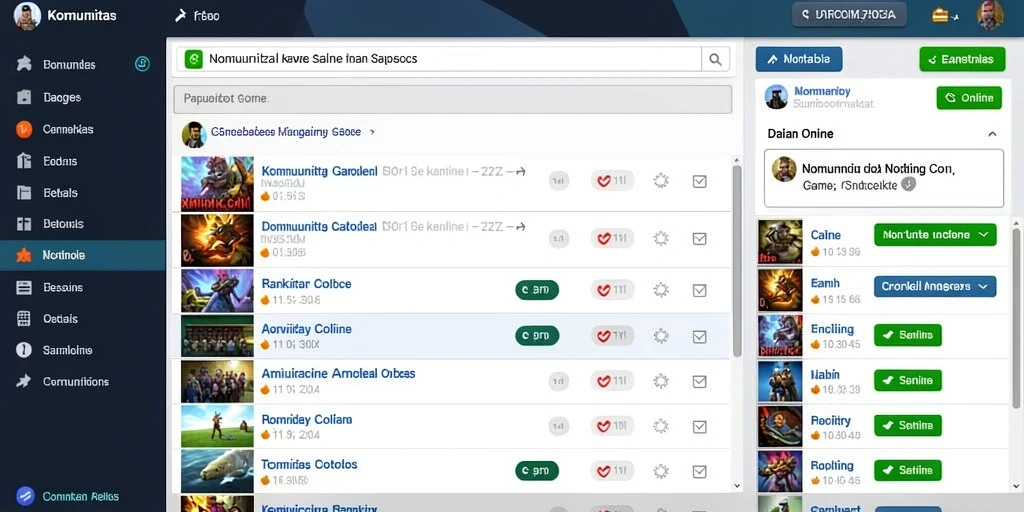Click the Bomundes puzzle icon in sidebar
This screenshot has height=512, width=1024.
[x=24, y=64]
